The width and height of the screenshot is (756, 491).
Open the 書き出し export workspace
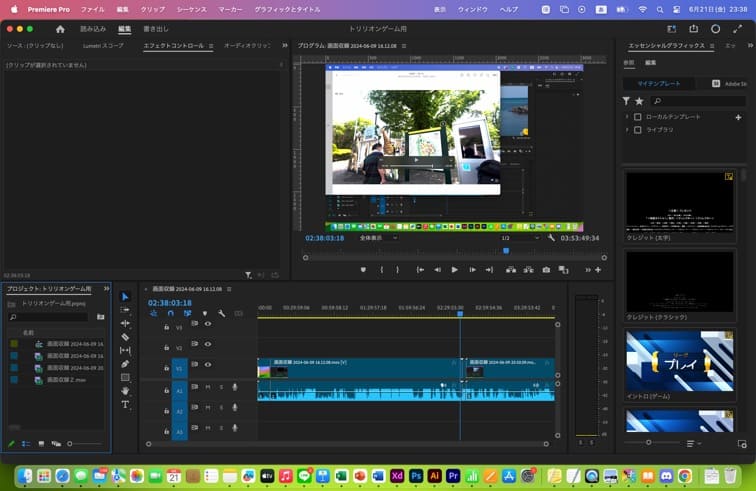(x=157, y=29)
